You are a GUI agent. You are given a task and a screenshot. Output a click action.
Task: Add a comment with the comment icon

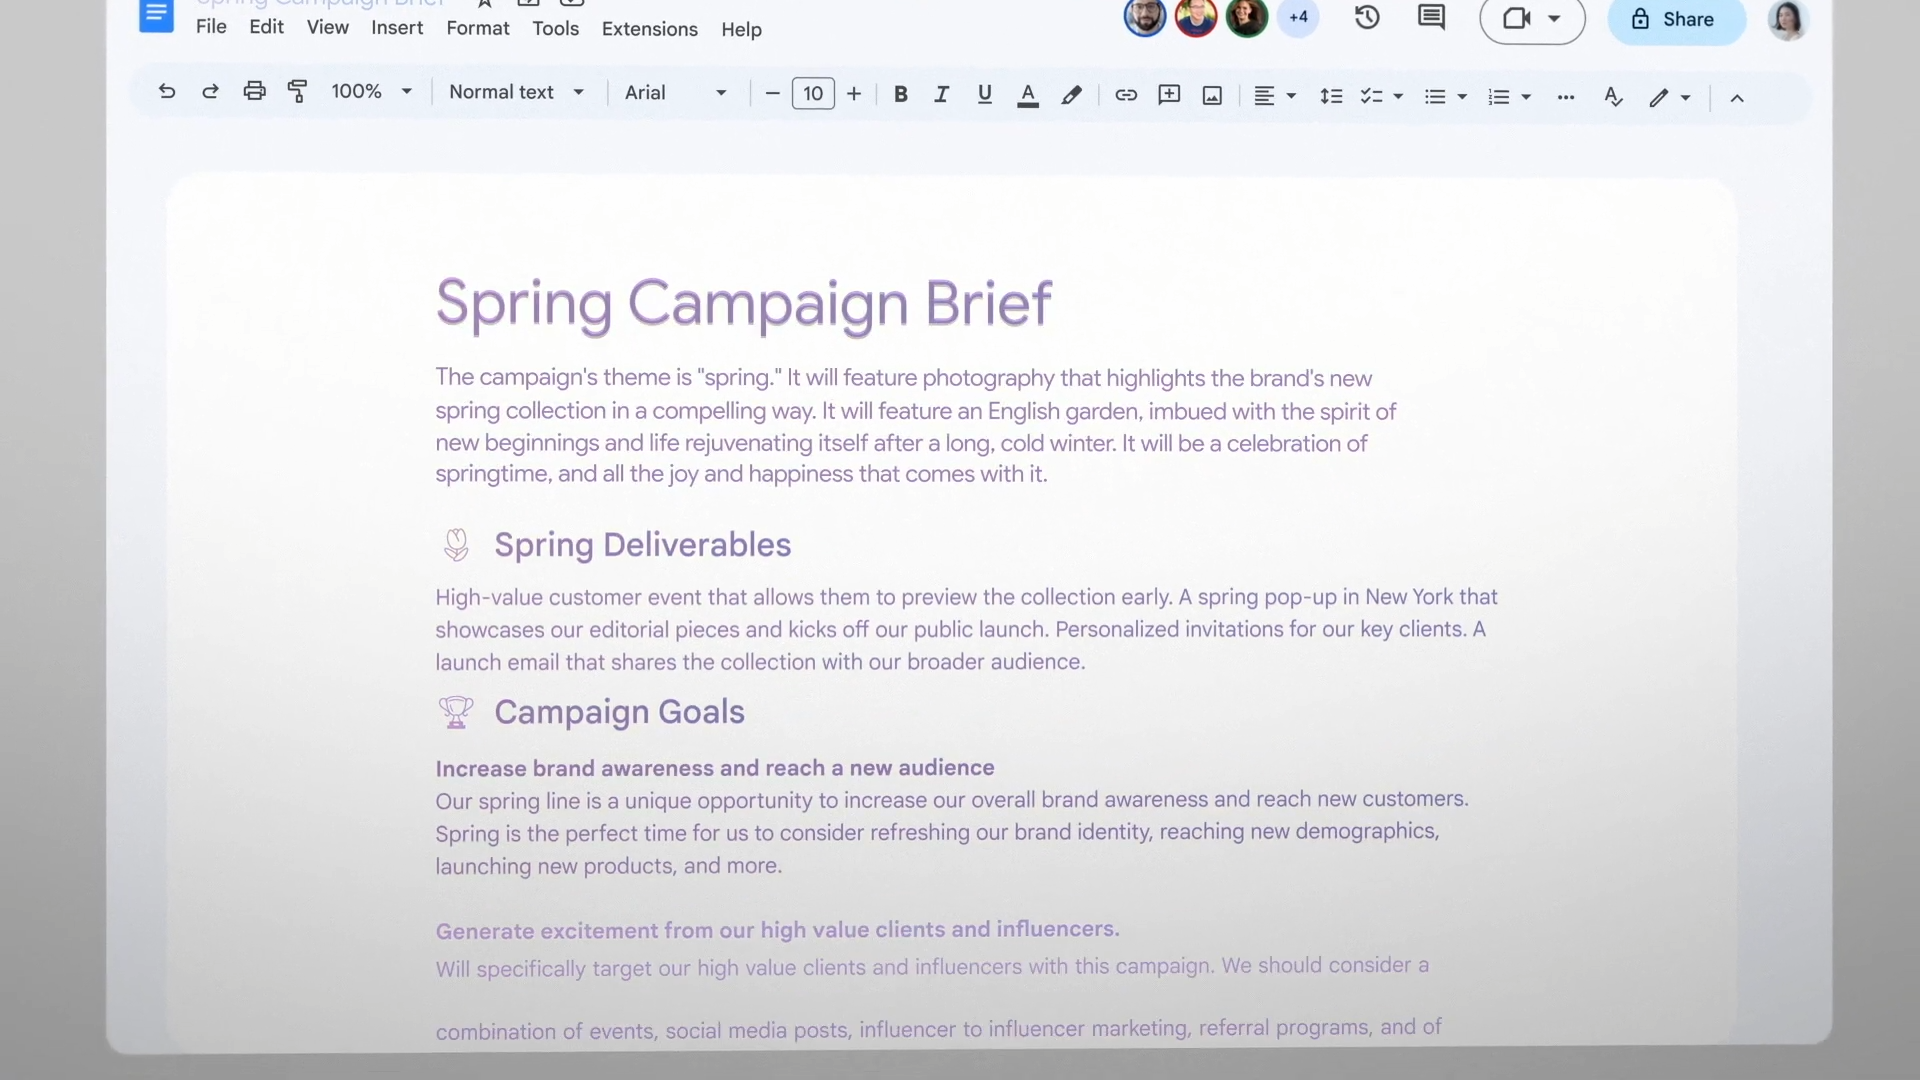pyautogui.click(x=1168, y=95)
